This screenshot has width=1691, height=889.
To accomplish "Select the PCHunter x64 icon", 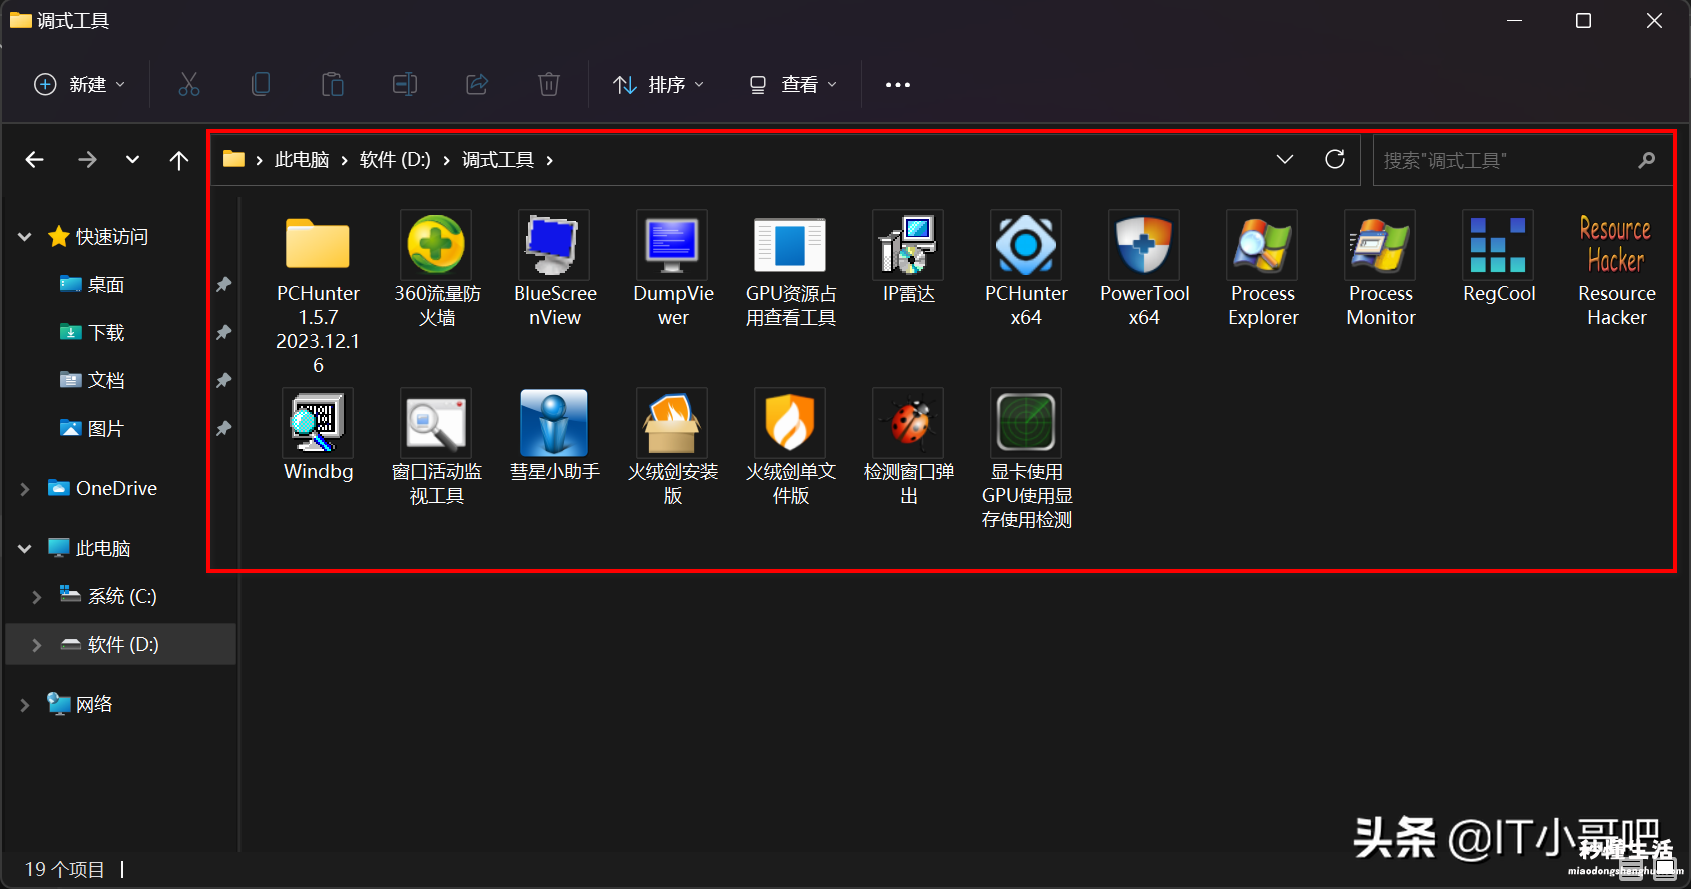I will (x=1026, y=245).
